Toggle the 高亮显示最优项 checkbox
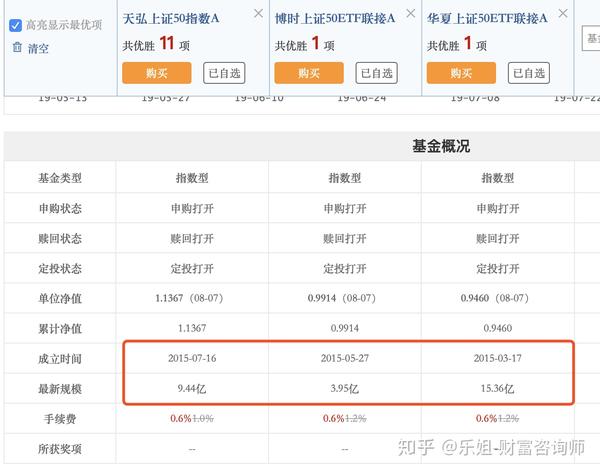This screenshot has width=600, height=472. (15, 26)
